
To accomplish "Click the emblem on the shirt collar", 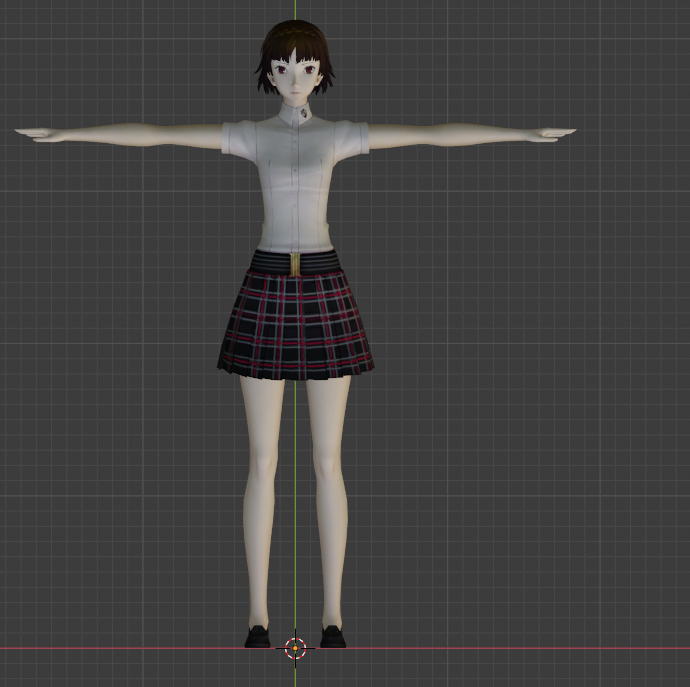I will (x=304, y=114).
